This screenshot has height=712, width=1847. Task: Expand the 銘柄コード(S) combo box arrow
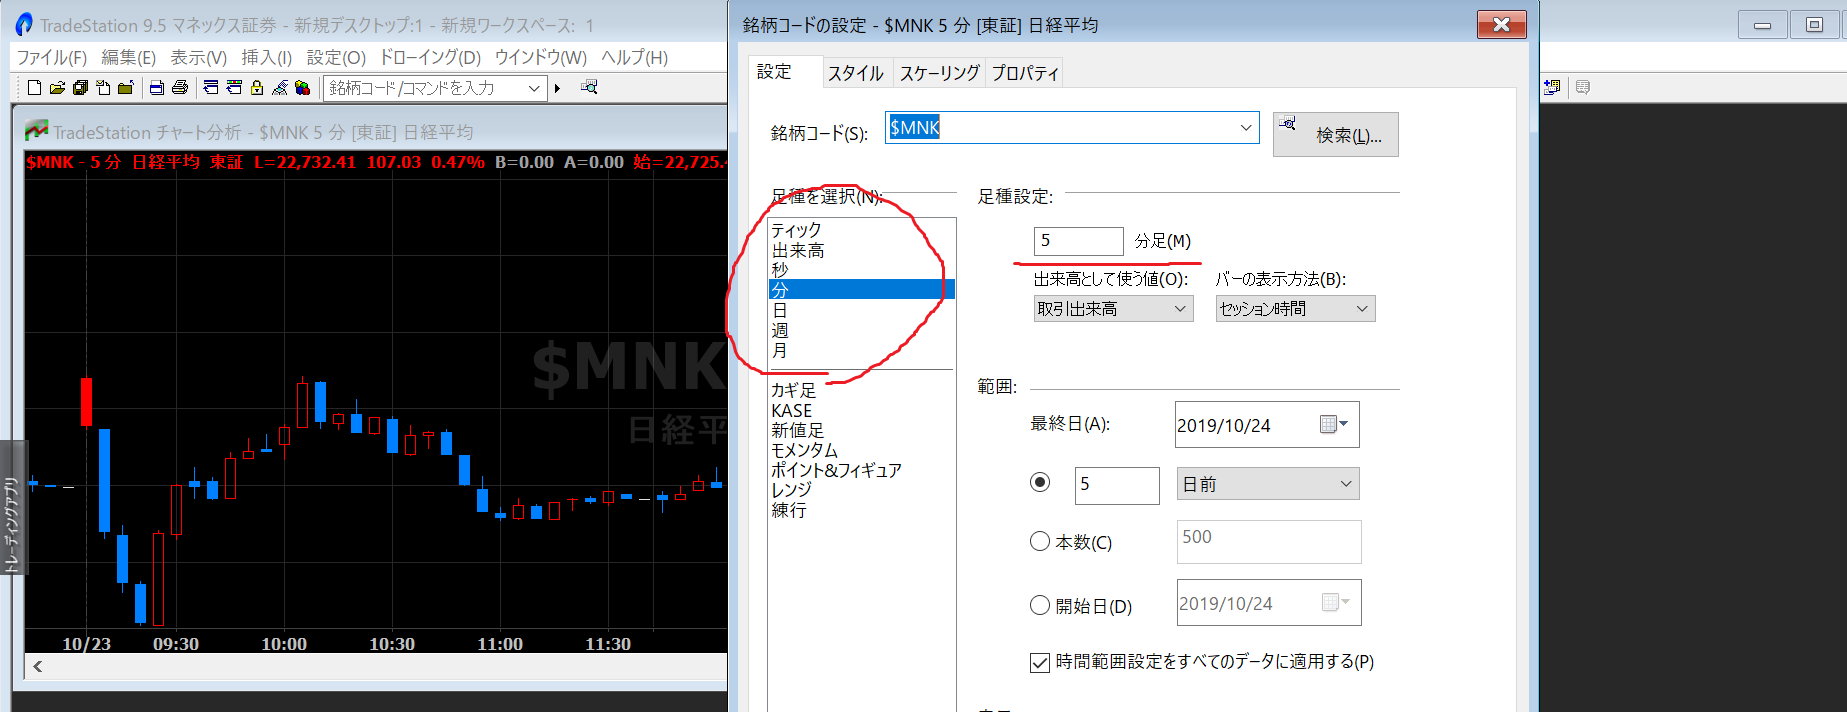click(1246, 127)
